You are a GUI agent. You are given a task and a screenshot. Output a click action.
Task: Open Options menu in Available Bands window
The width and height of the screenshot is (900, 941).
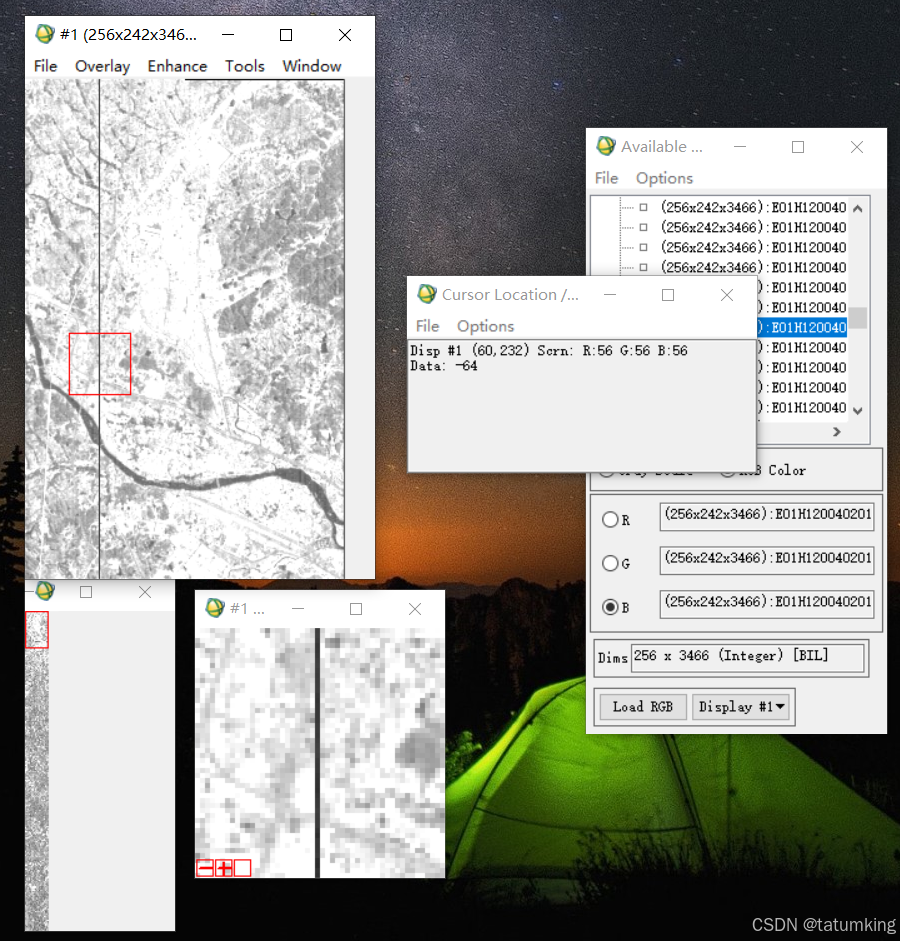point(664,178)
